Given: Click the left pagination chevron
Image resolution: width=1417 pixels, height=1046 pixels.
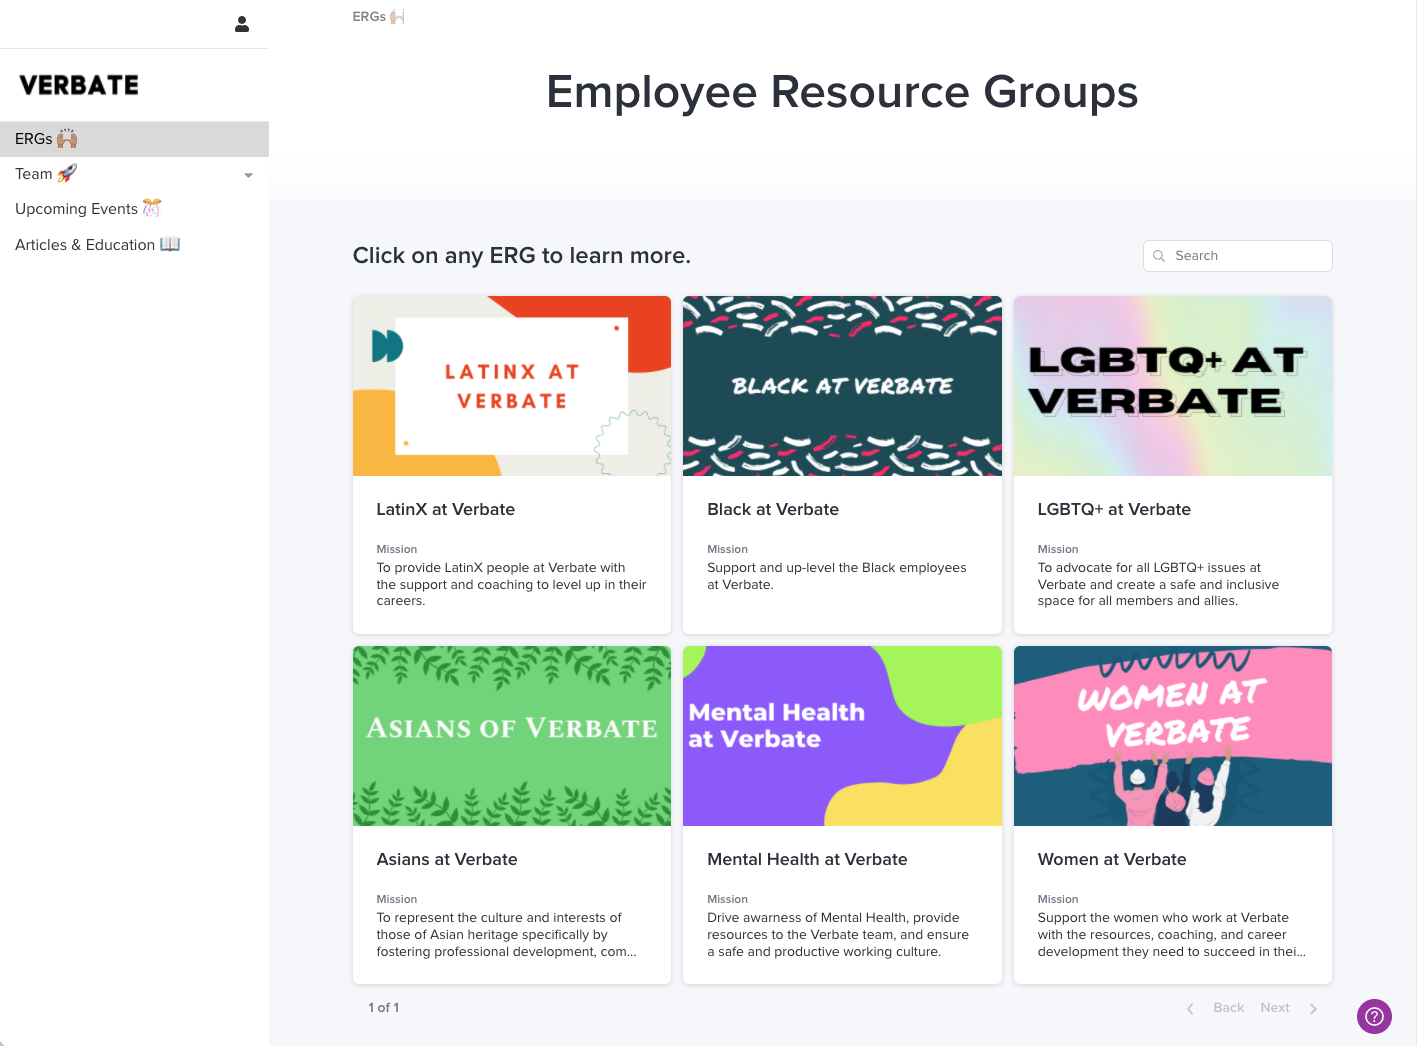Looking at the screenshot, I should click(1189, 1008).
